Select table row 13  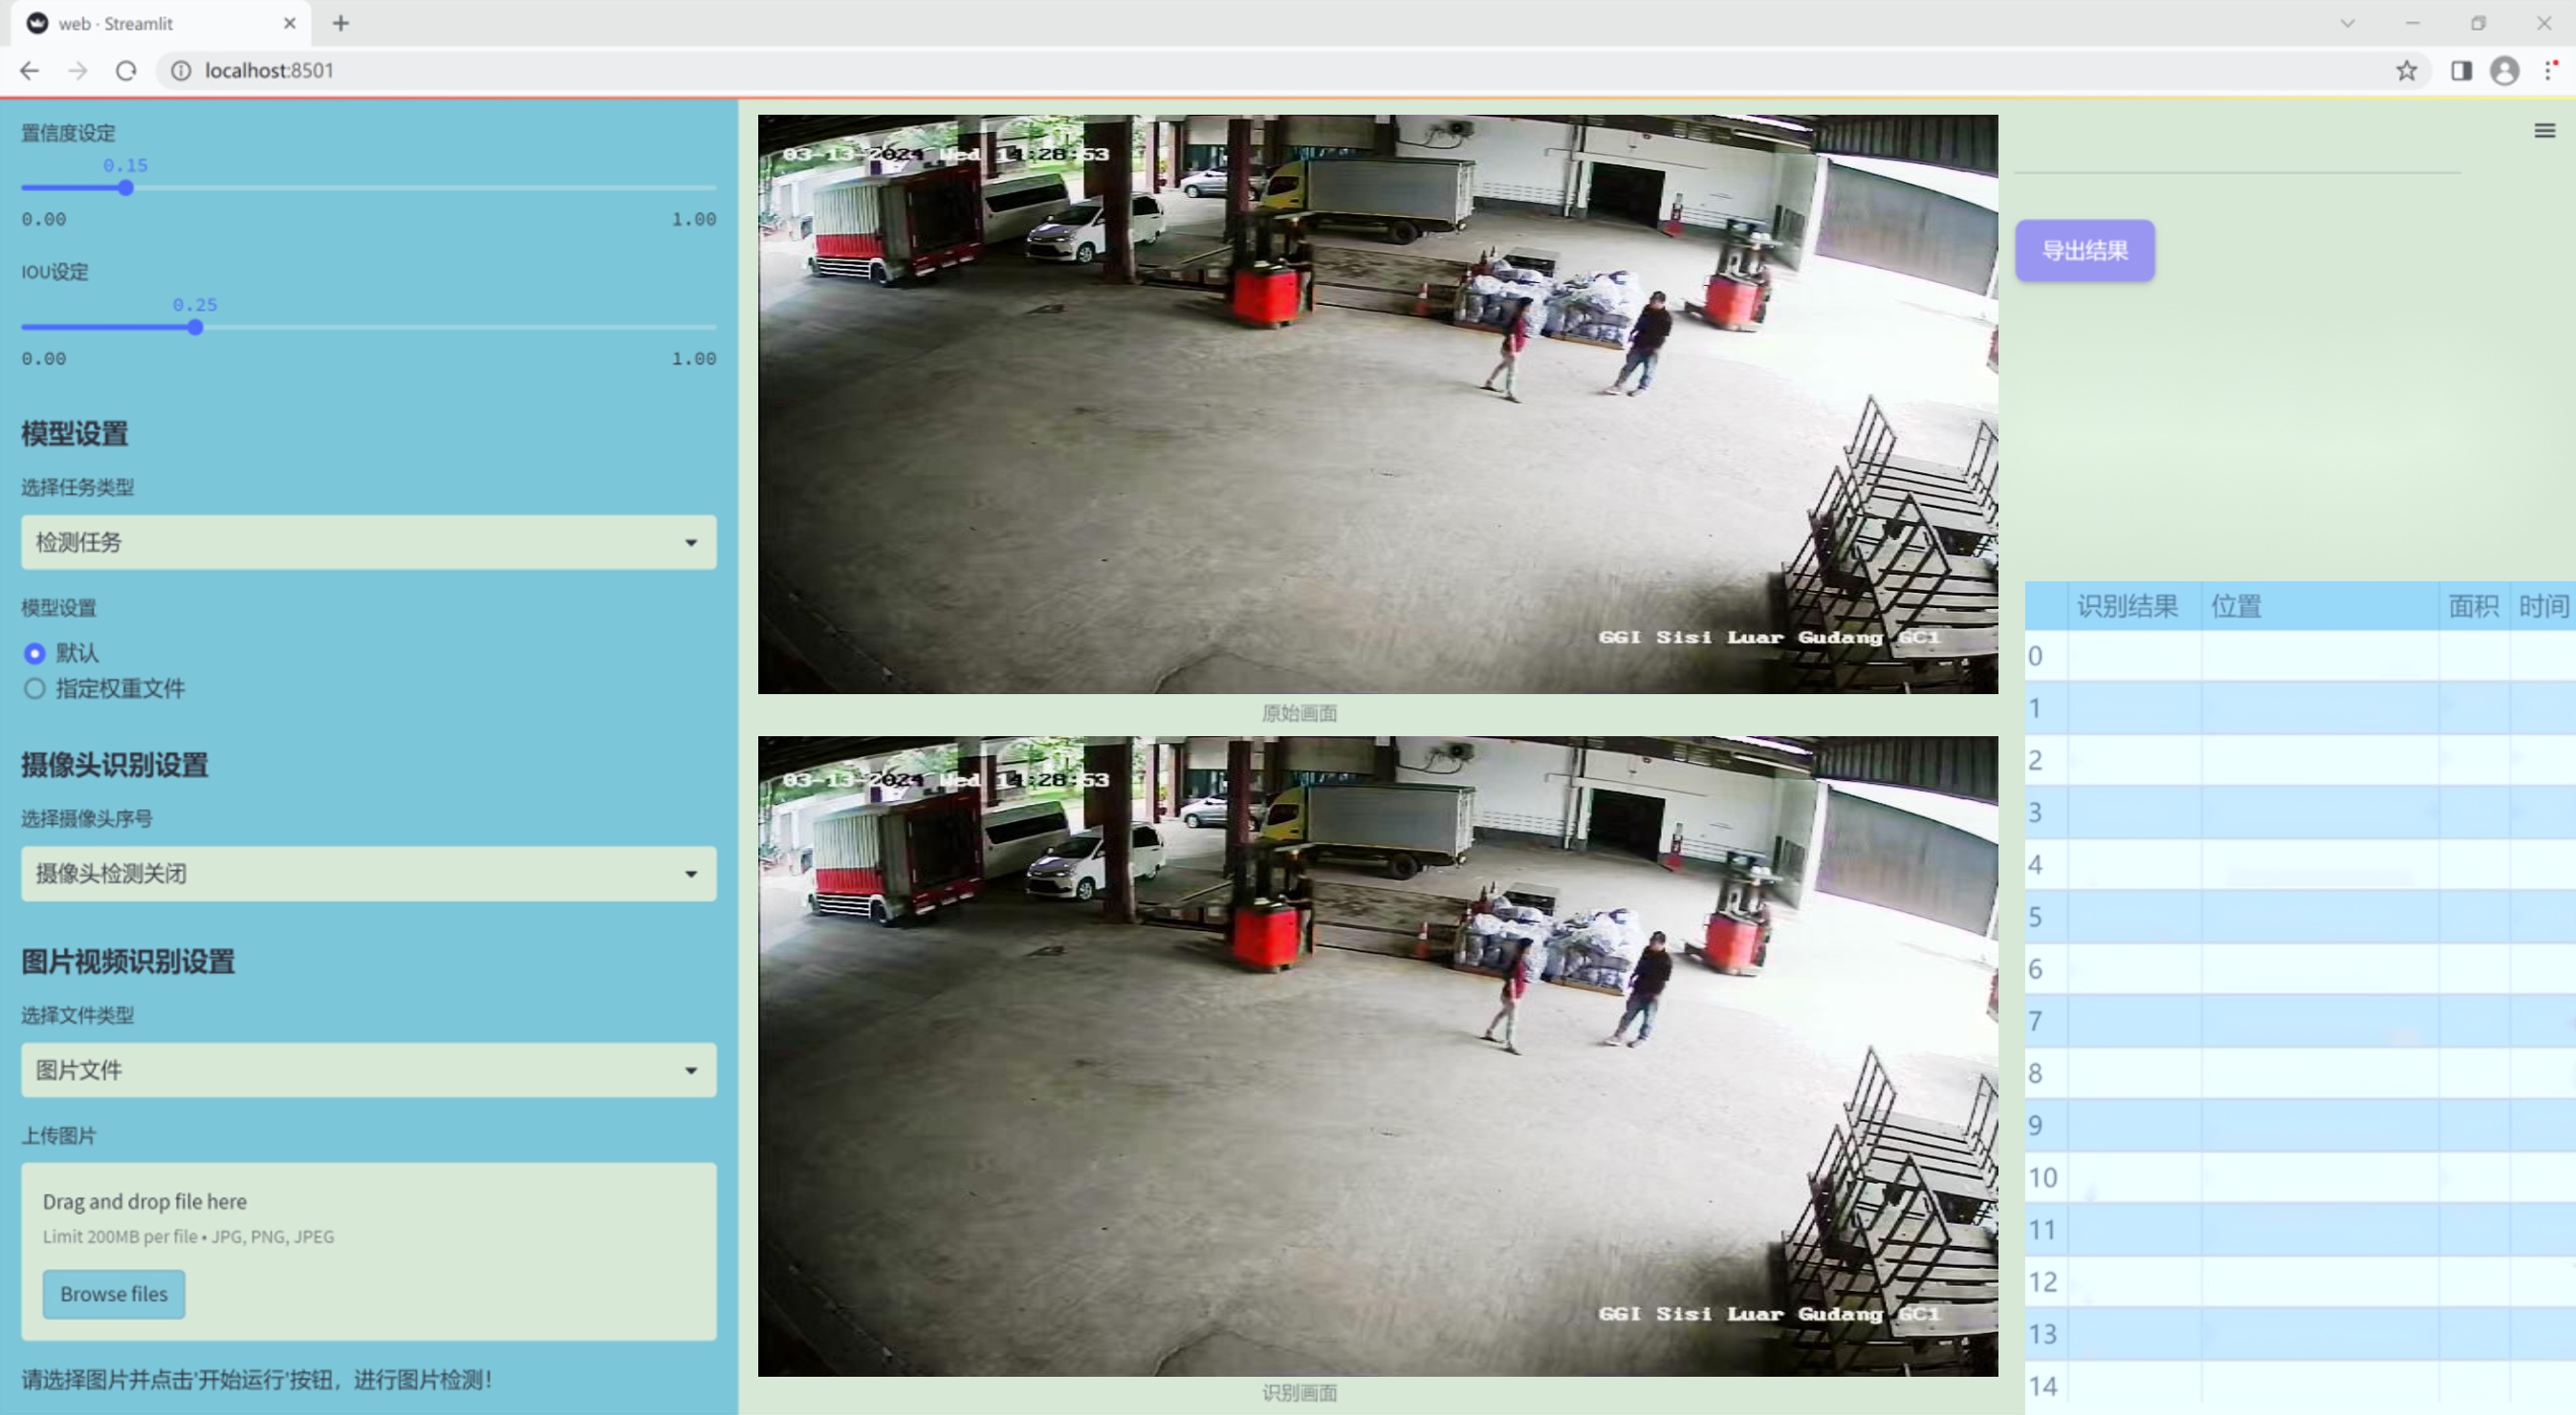(x=2300, y=1334)
